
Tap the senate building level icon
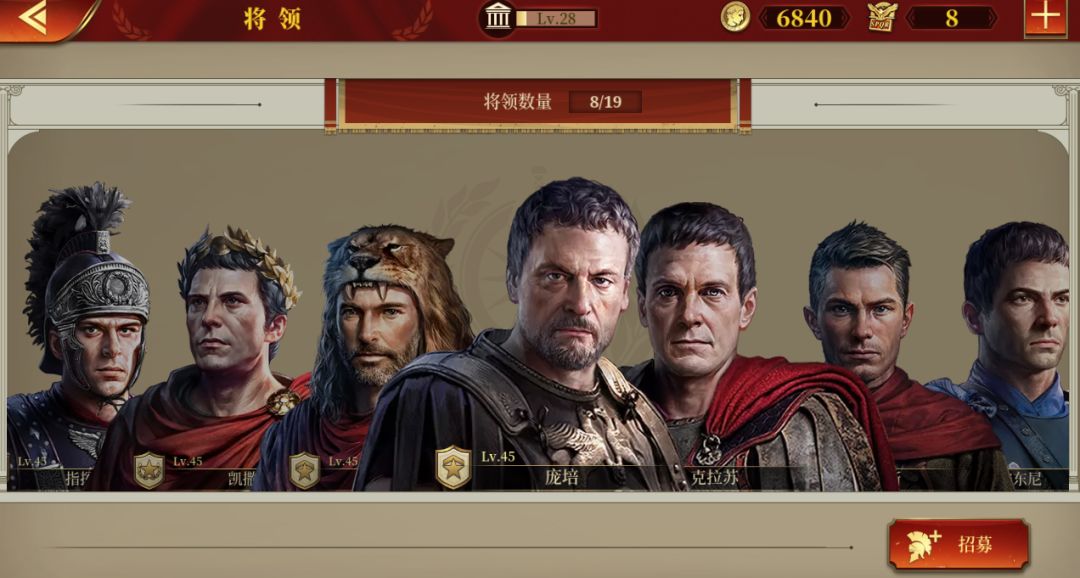click(496, 18)
